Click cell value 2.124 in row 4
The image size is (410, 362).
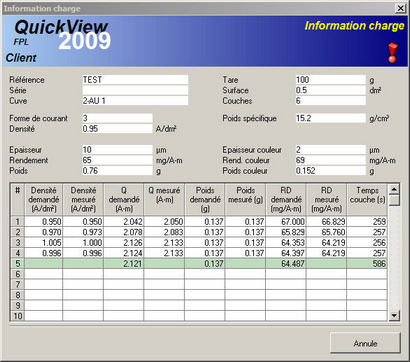(x=124, y=253)
